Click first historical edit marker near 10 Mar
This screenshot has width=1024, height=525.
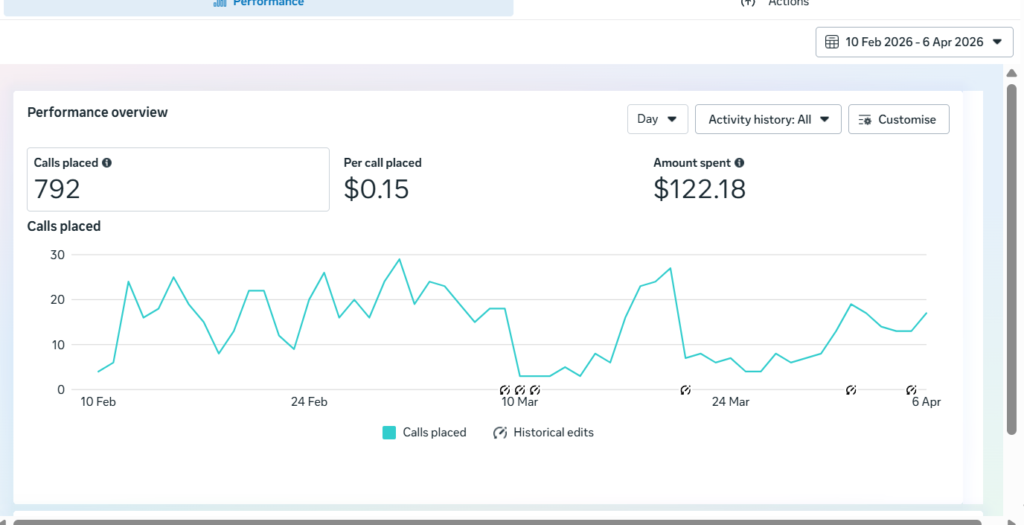point(504,390)
